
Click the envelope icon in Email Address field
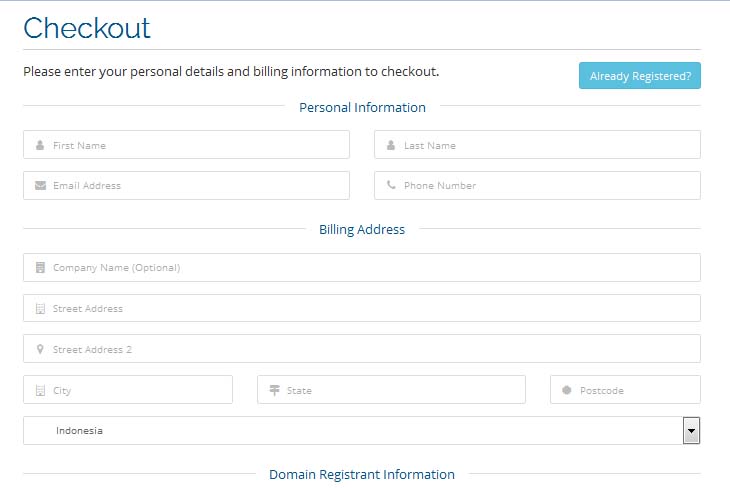coord(40,185)
